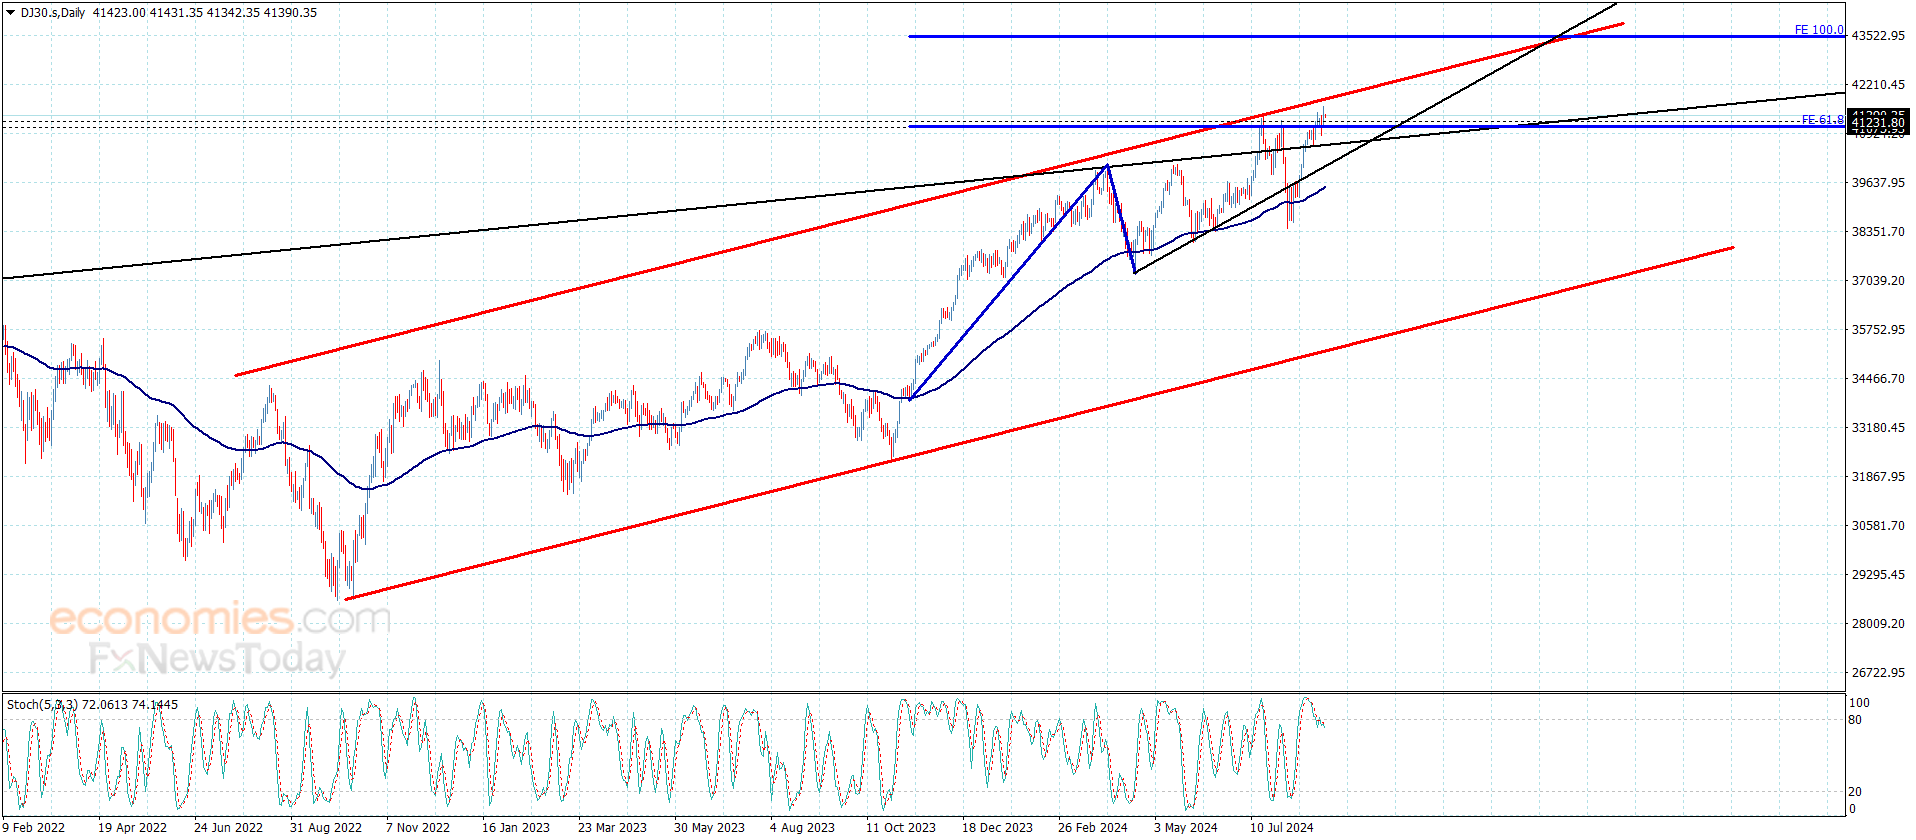This screenshot has width=1916, height=840.
Task: Click the 4 Aug 2023 date label
Action: tap(802, 828)
